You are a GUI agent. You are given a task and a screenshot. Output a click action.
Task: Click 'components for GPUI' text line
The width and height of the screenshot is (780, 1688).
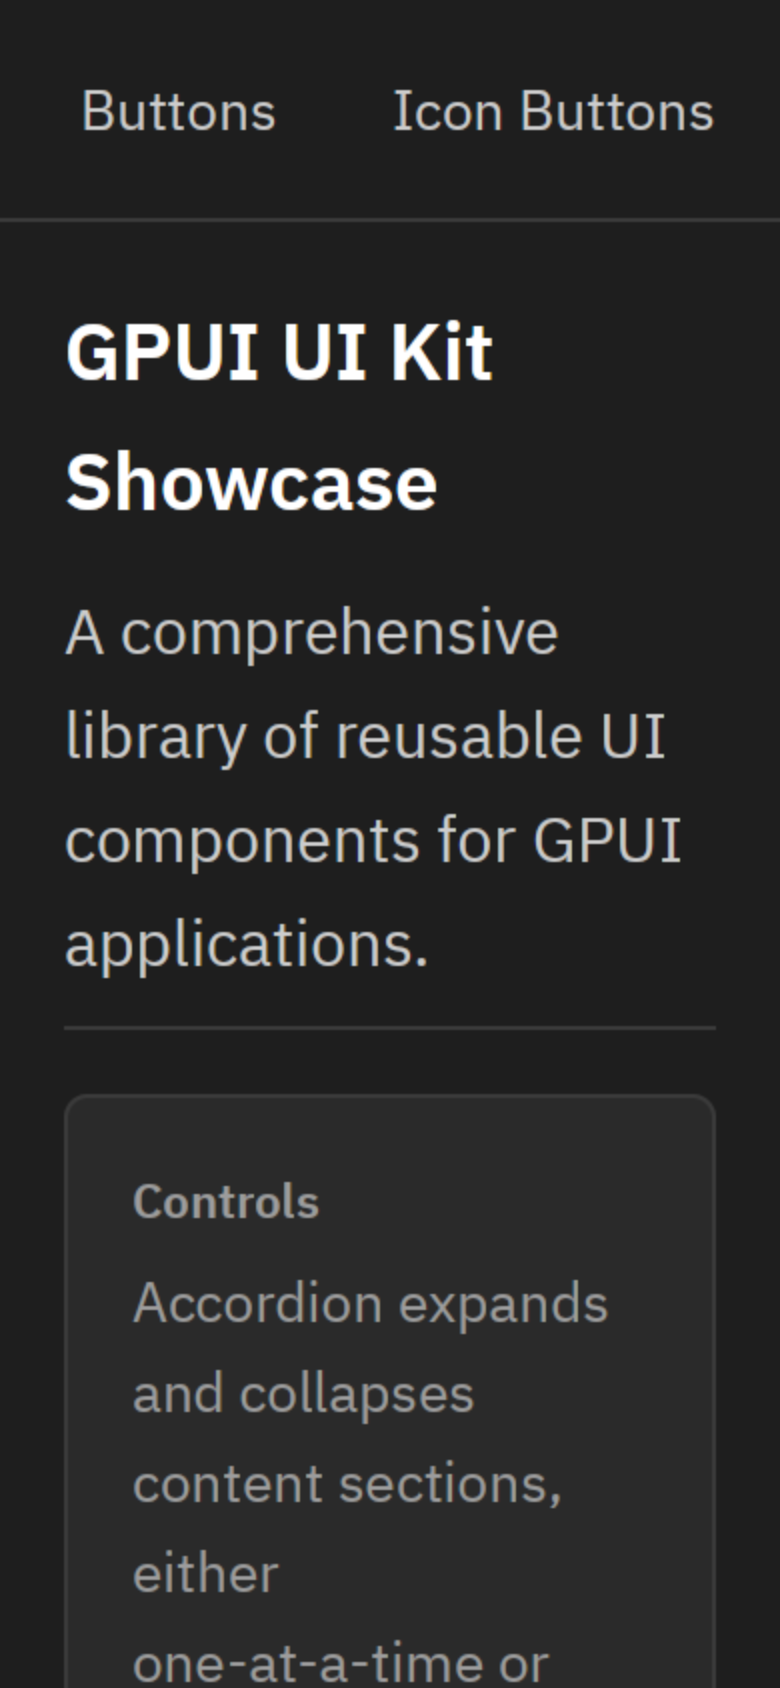(x=373, y=841)
